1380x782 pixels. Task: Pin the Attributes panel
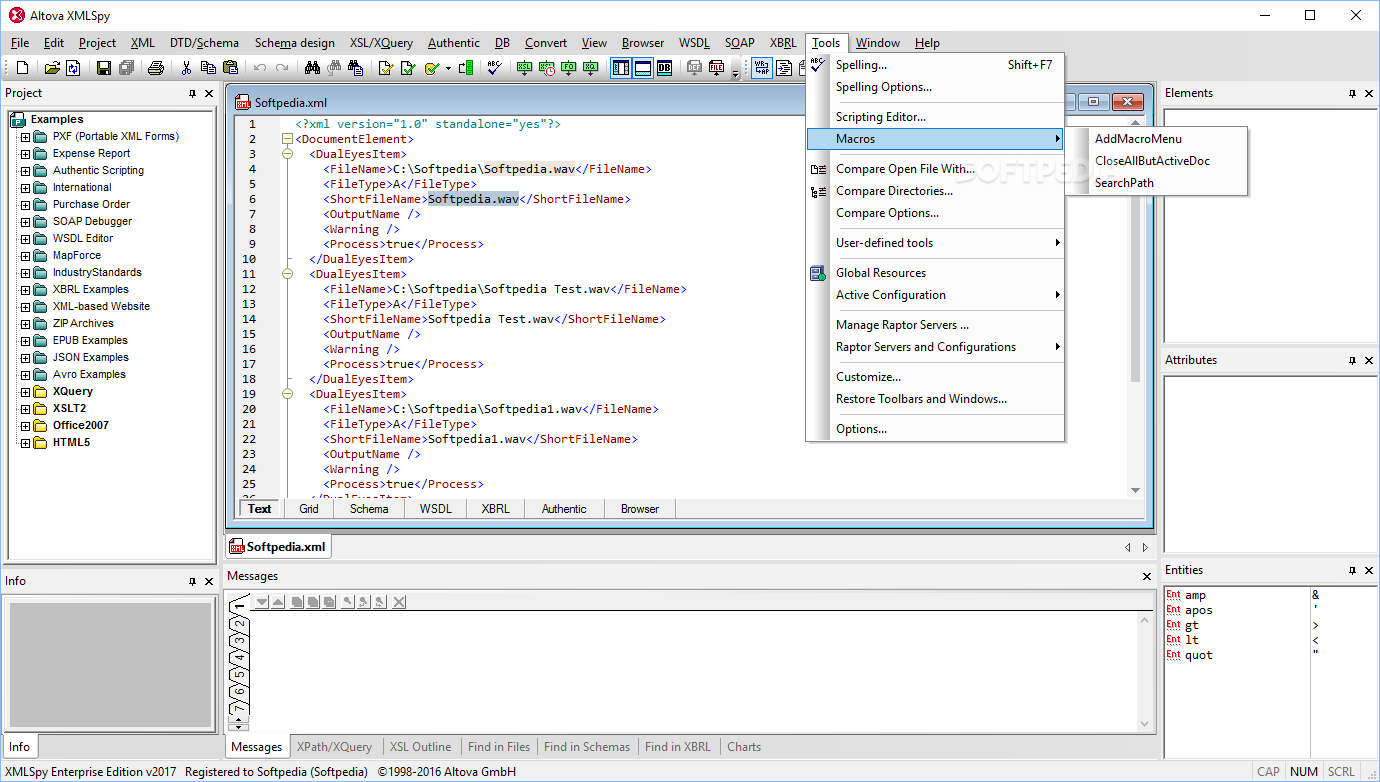(1352, 360)
